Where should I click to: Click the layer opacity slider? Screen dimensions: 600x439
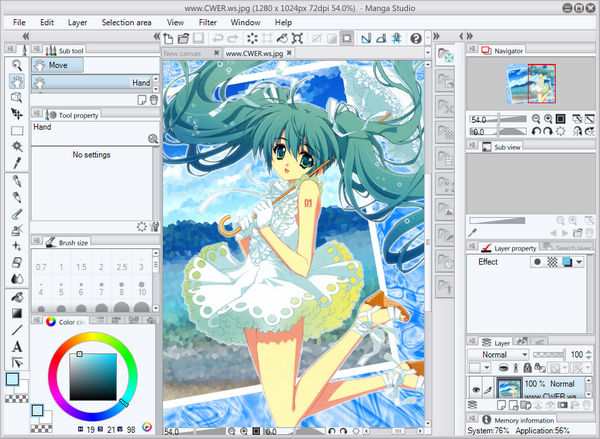549,355
